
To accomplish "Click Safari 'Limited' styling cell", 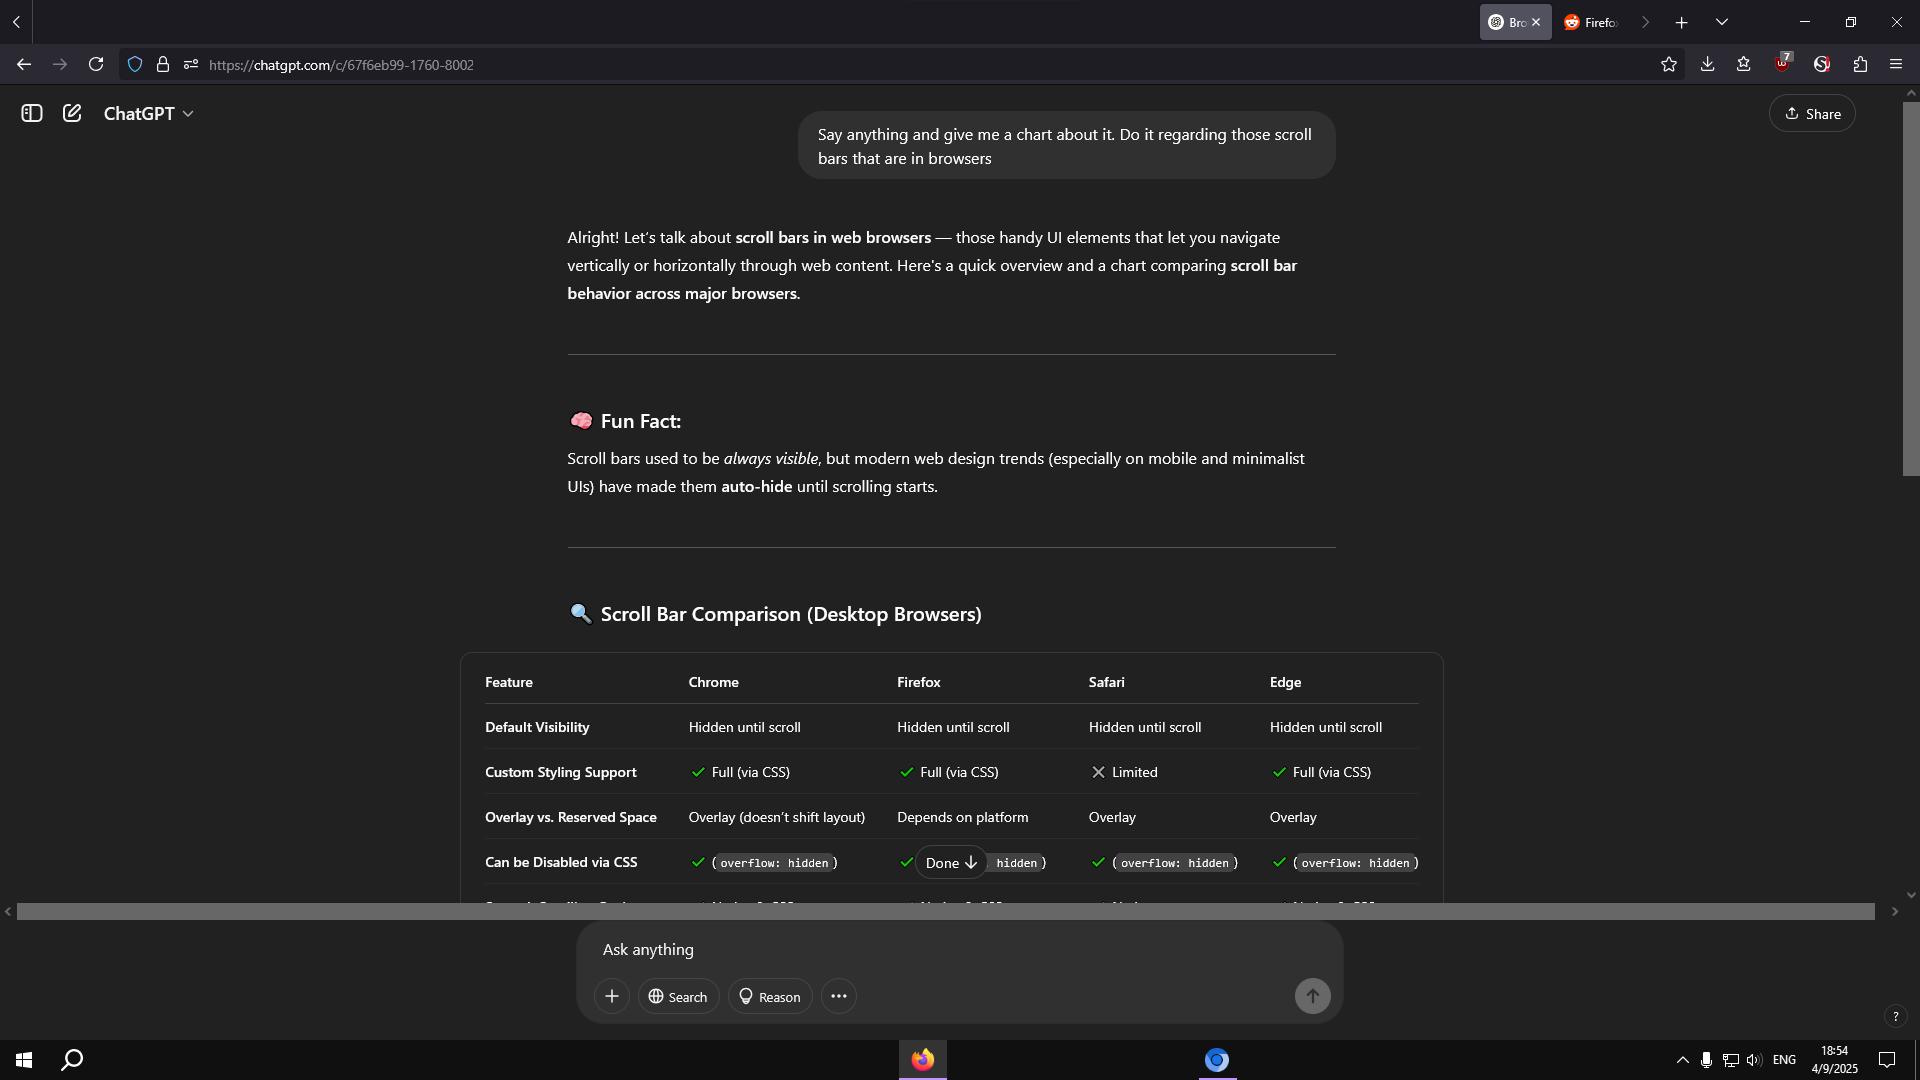I will (1124, 772).
